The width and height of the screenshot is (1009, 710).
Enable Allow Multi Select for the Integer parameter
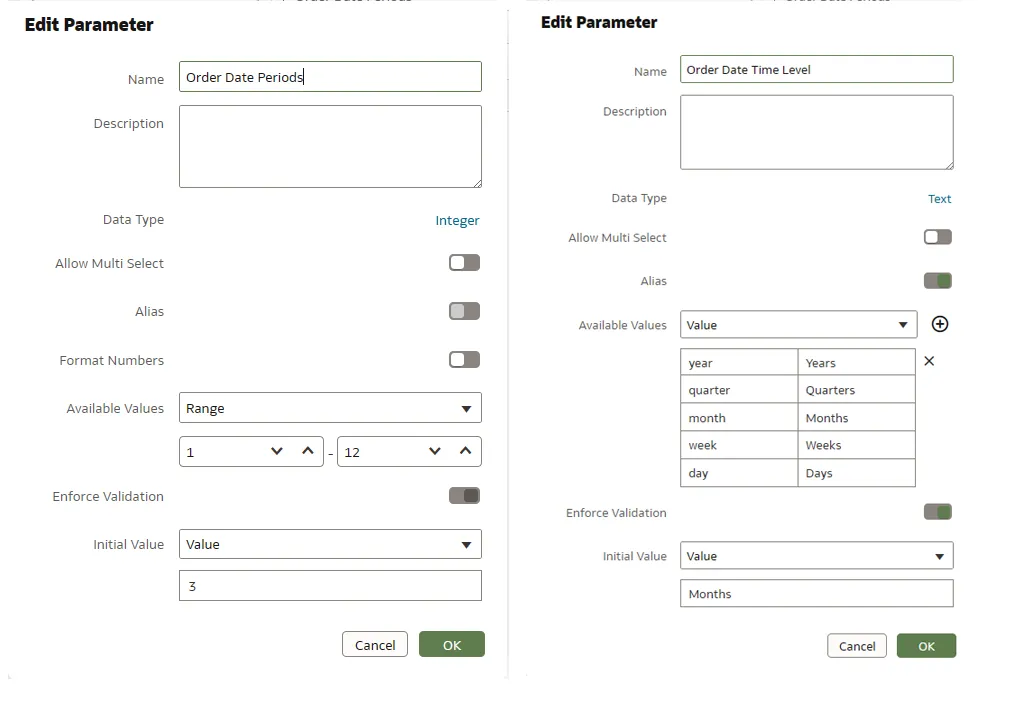tap(464, 263)
